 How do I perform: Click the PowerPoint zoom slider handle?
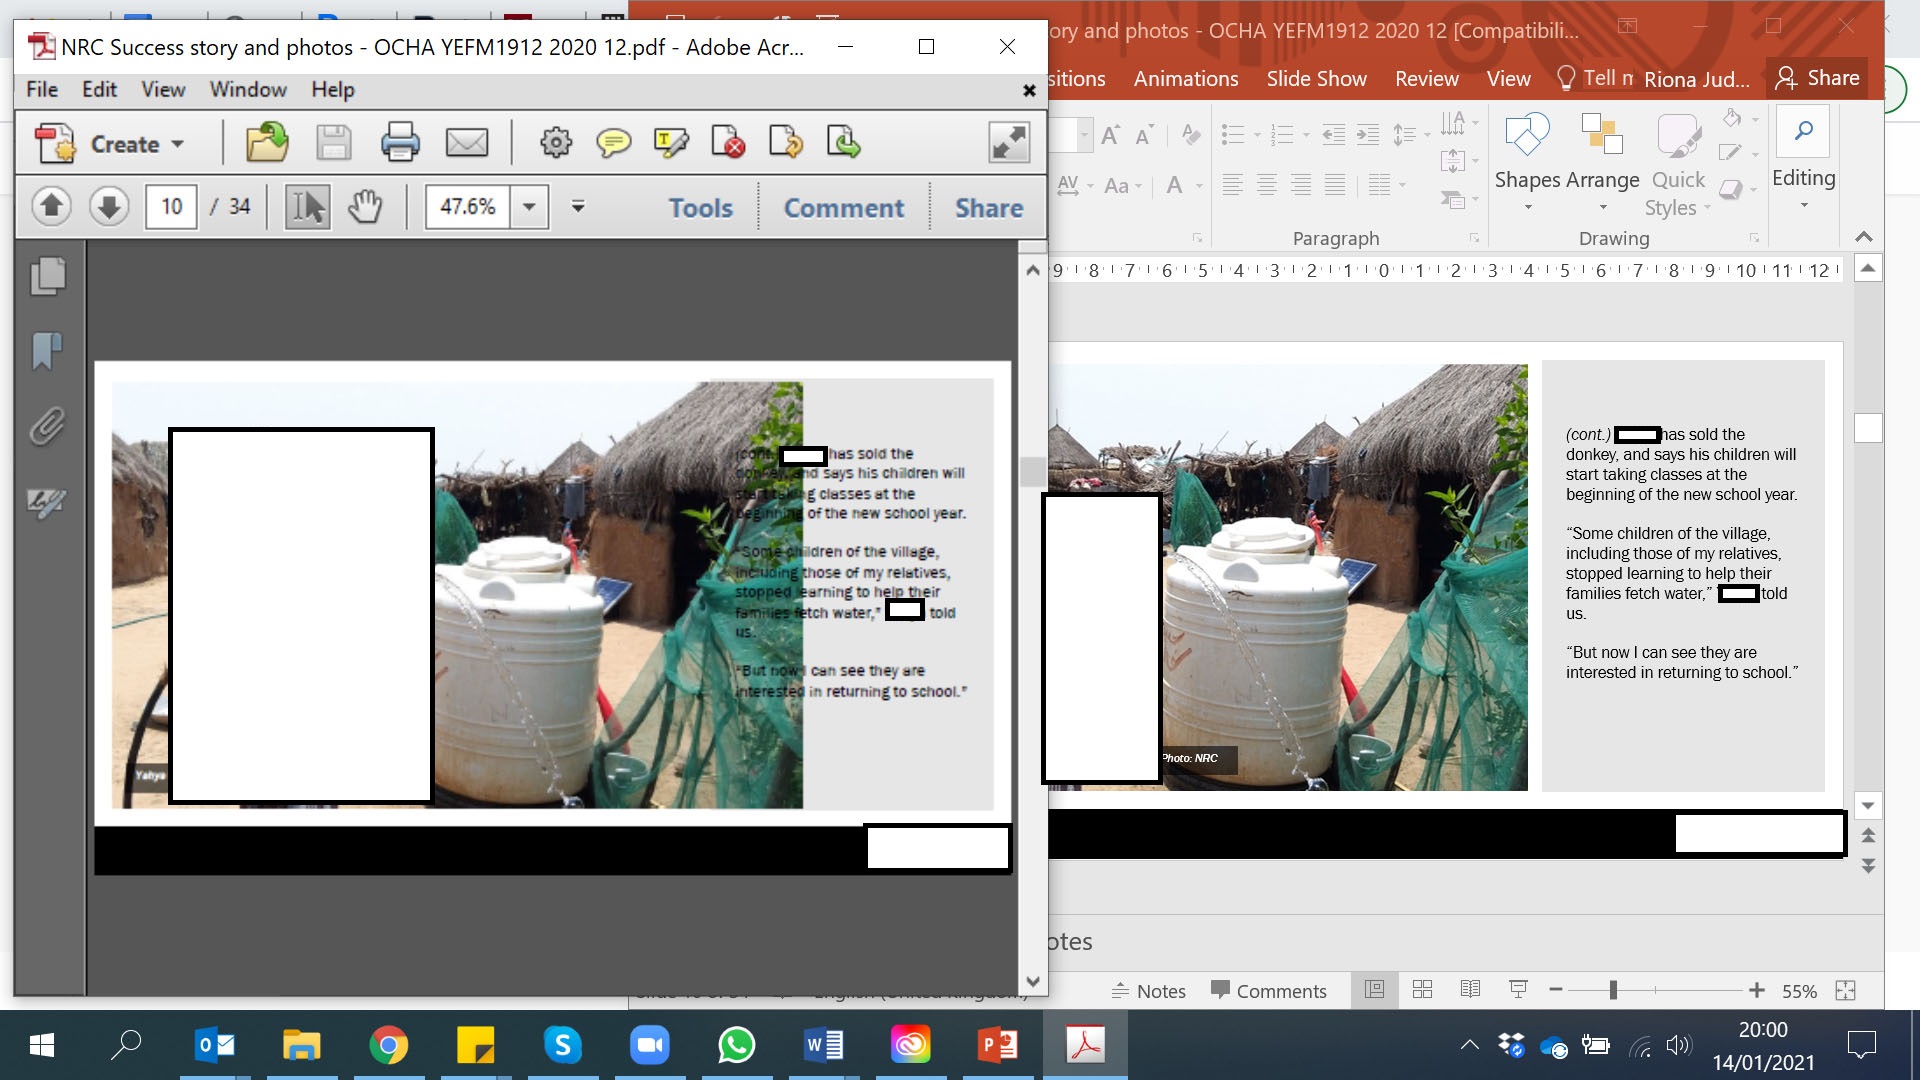click(1613, 990)
